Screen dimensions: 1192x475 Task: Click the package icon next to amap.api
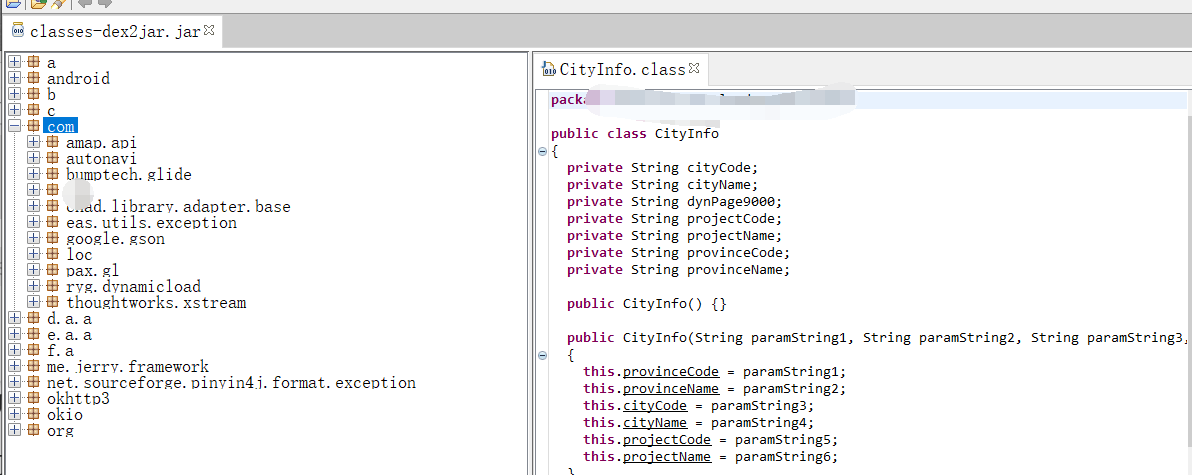(x=52, y=141)
